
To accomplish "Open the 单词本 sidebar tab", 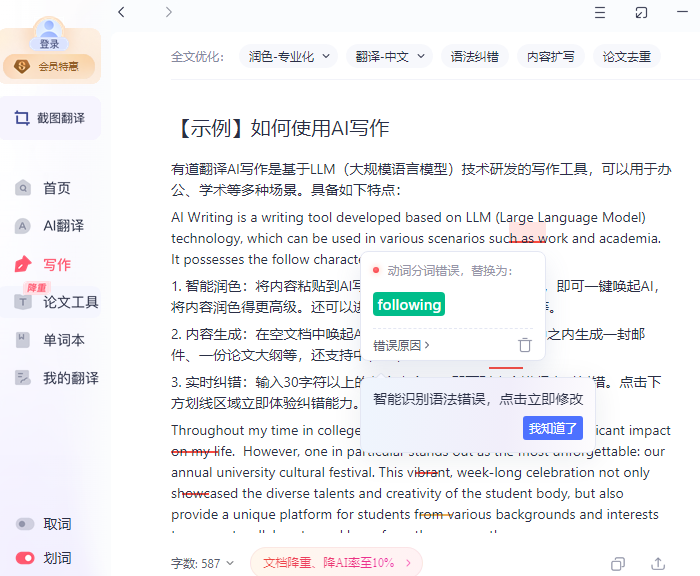I will click(x=62, y=340).
